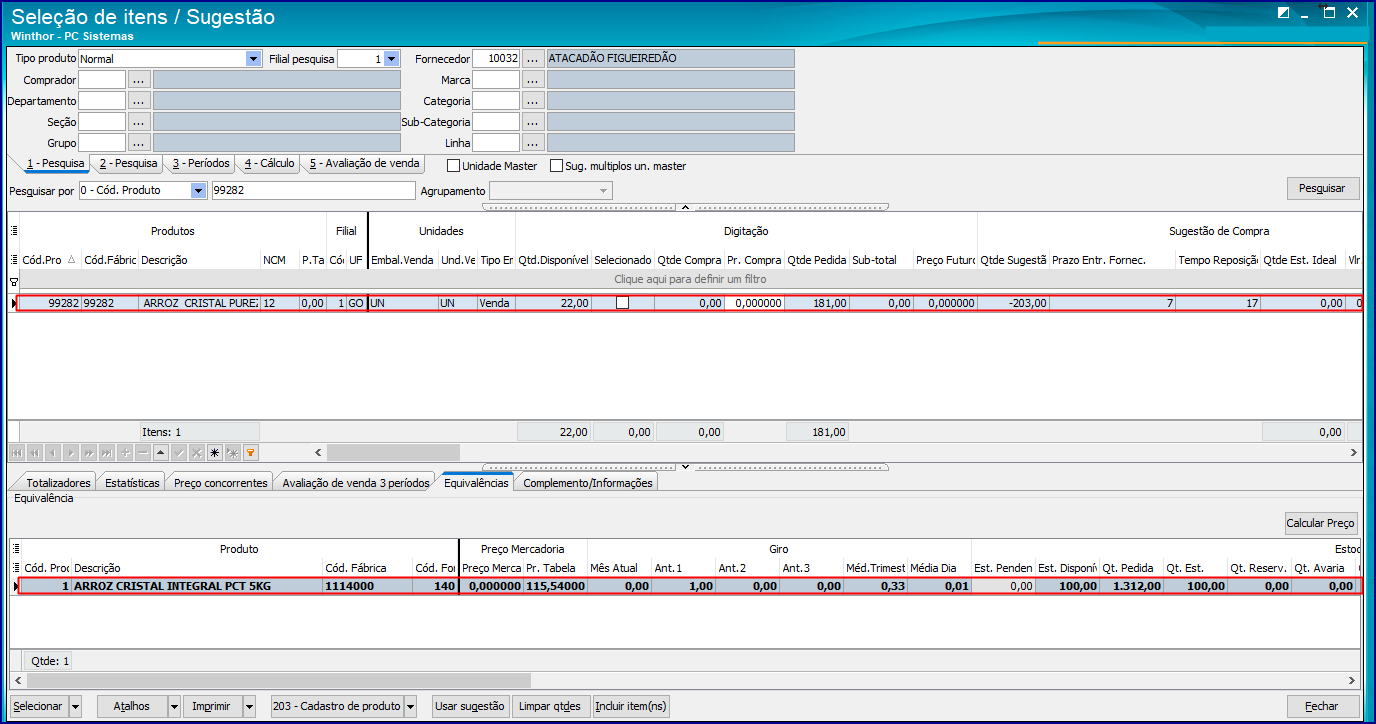Jump to last record navigator icon
The image size is (1376, 724).
pos(107,453)
